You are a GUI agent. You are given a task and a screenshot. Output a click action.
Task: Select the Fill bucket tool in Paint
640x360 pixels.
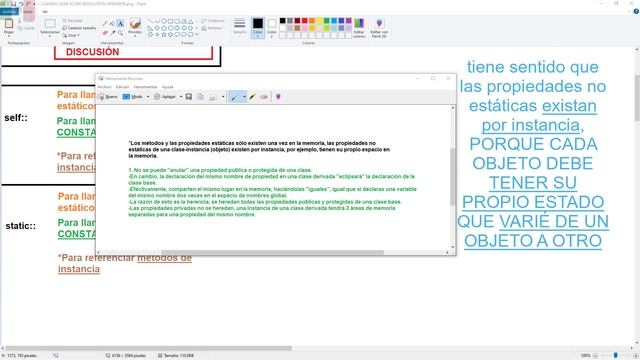tap(112, 23)
